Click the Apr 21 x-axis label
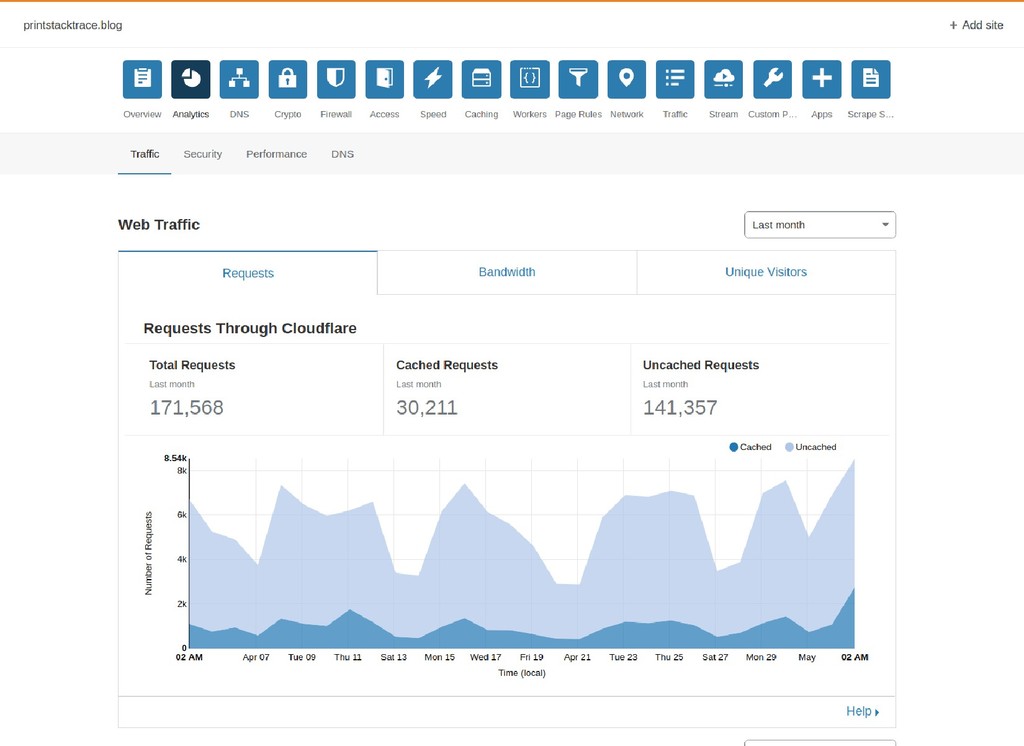 pos(577,657)
